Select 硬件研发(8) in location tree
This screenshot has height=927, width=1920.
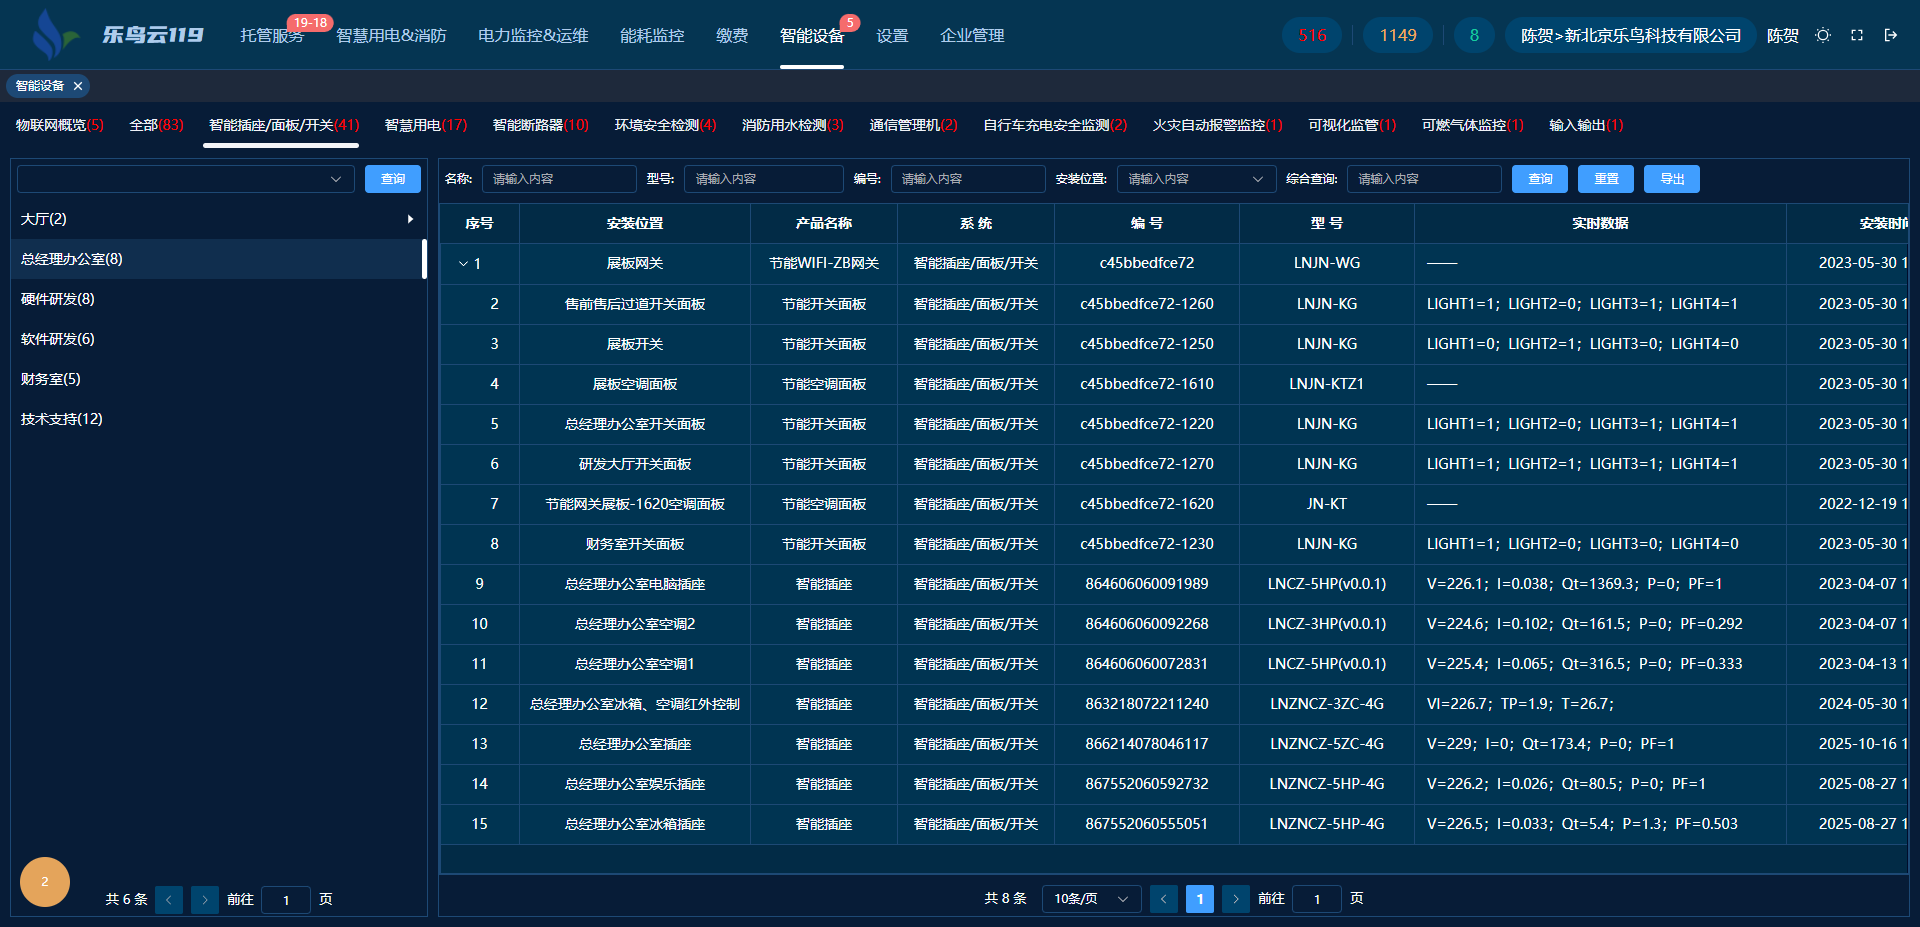click(x=218, y=299)
